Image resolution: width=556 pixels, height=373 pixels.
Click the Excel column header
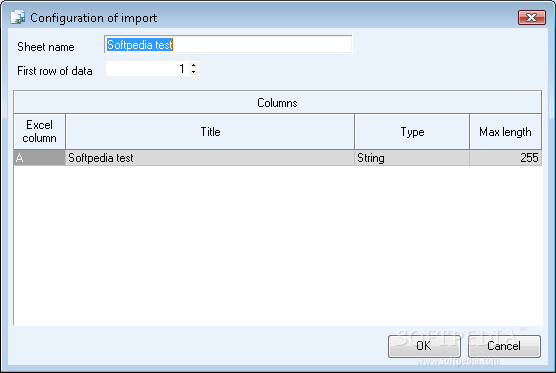[x=39, y=132]
